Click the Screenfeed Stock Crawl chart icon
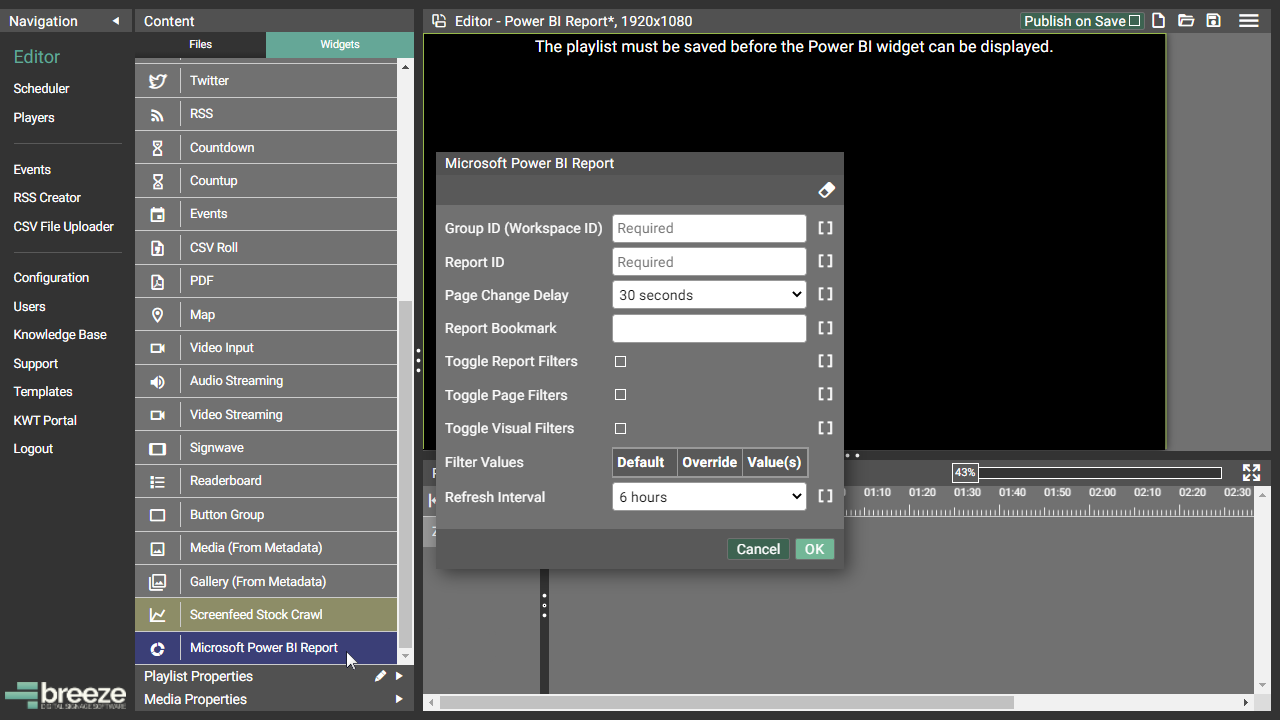Viewport: 1280px width, 720px height. point(157,615)
